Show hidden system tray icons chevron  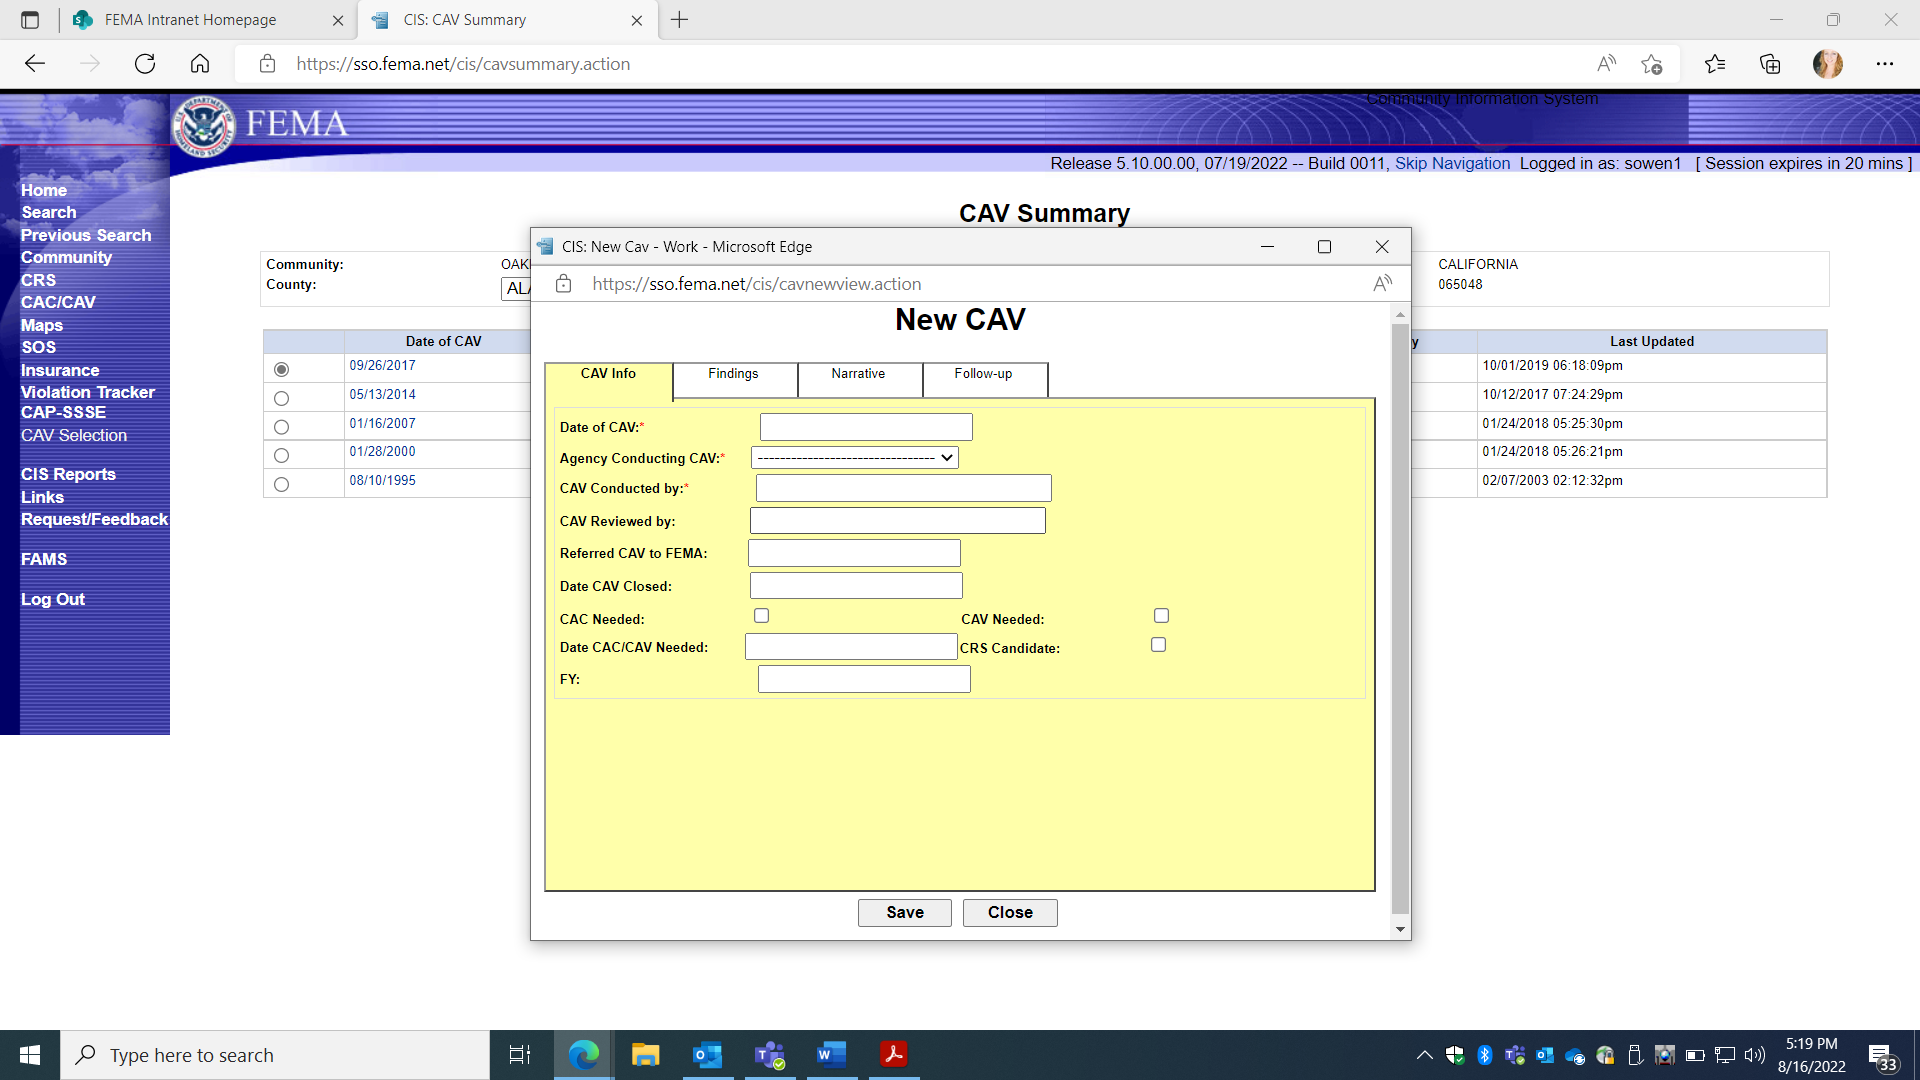point(1424,1055)
